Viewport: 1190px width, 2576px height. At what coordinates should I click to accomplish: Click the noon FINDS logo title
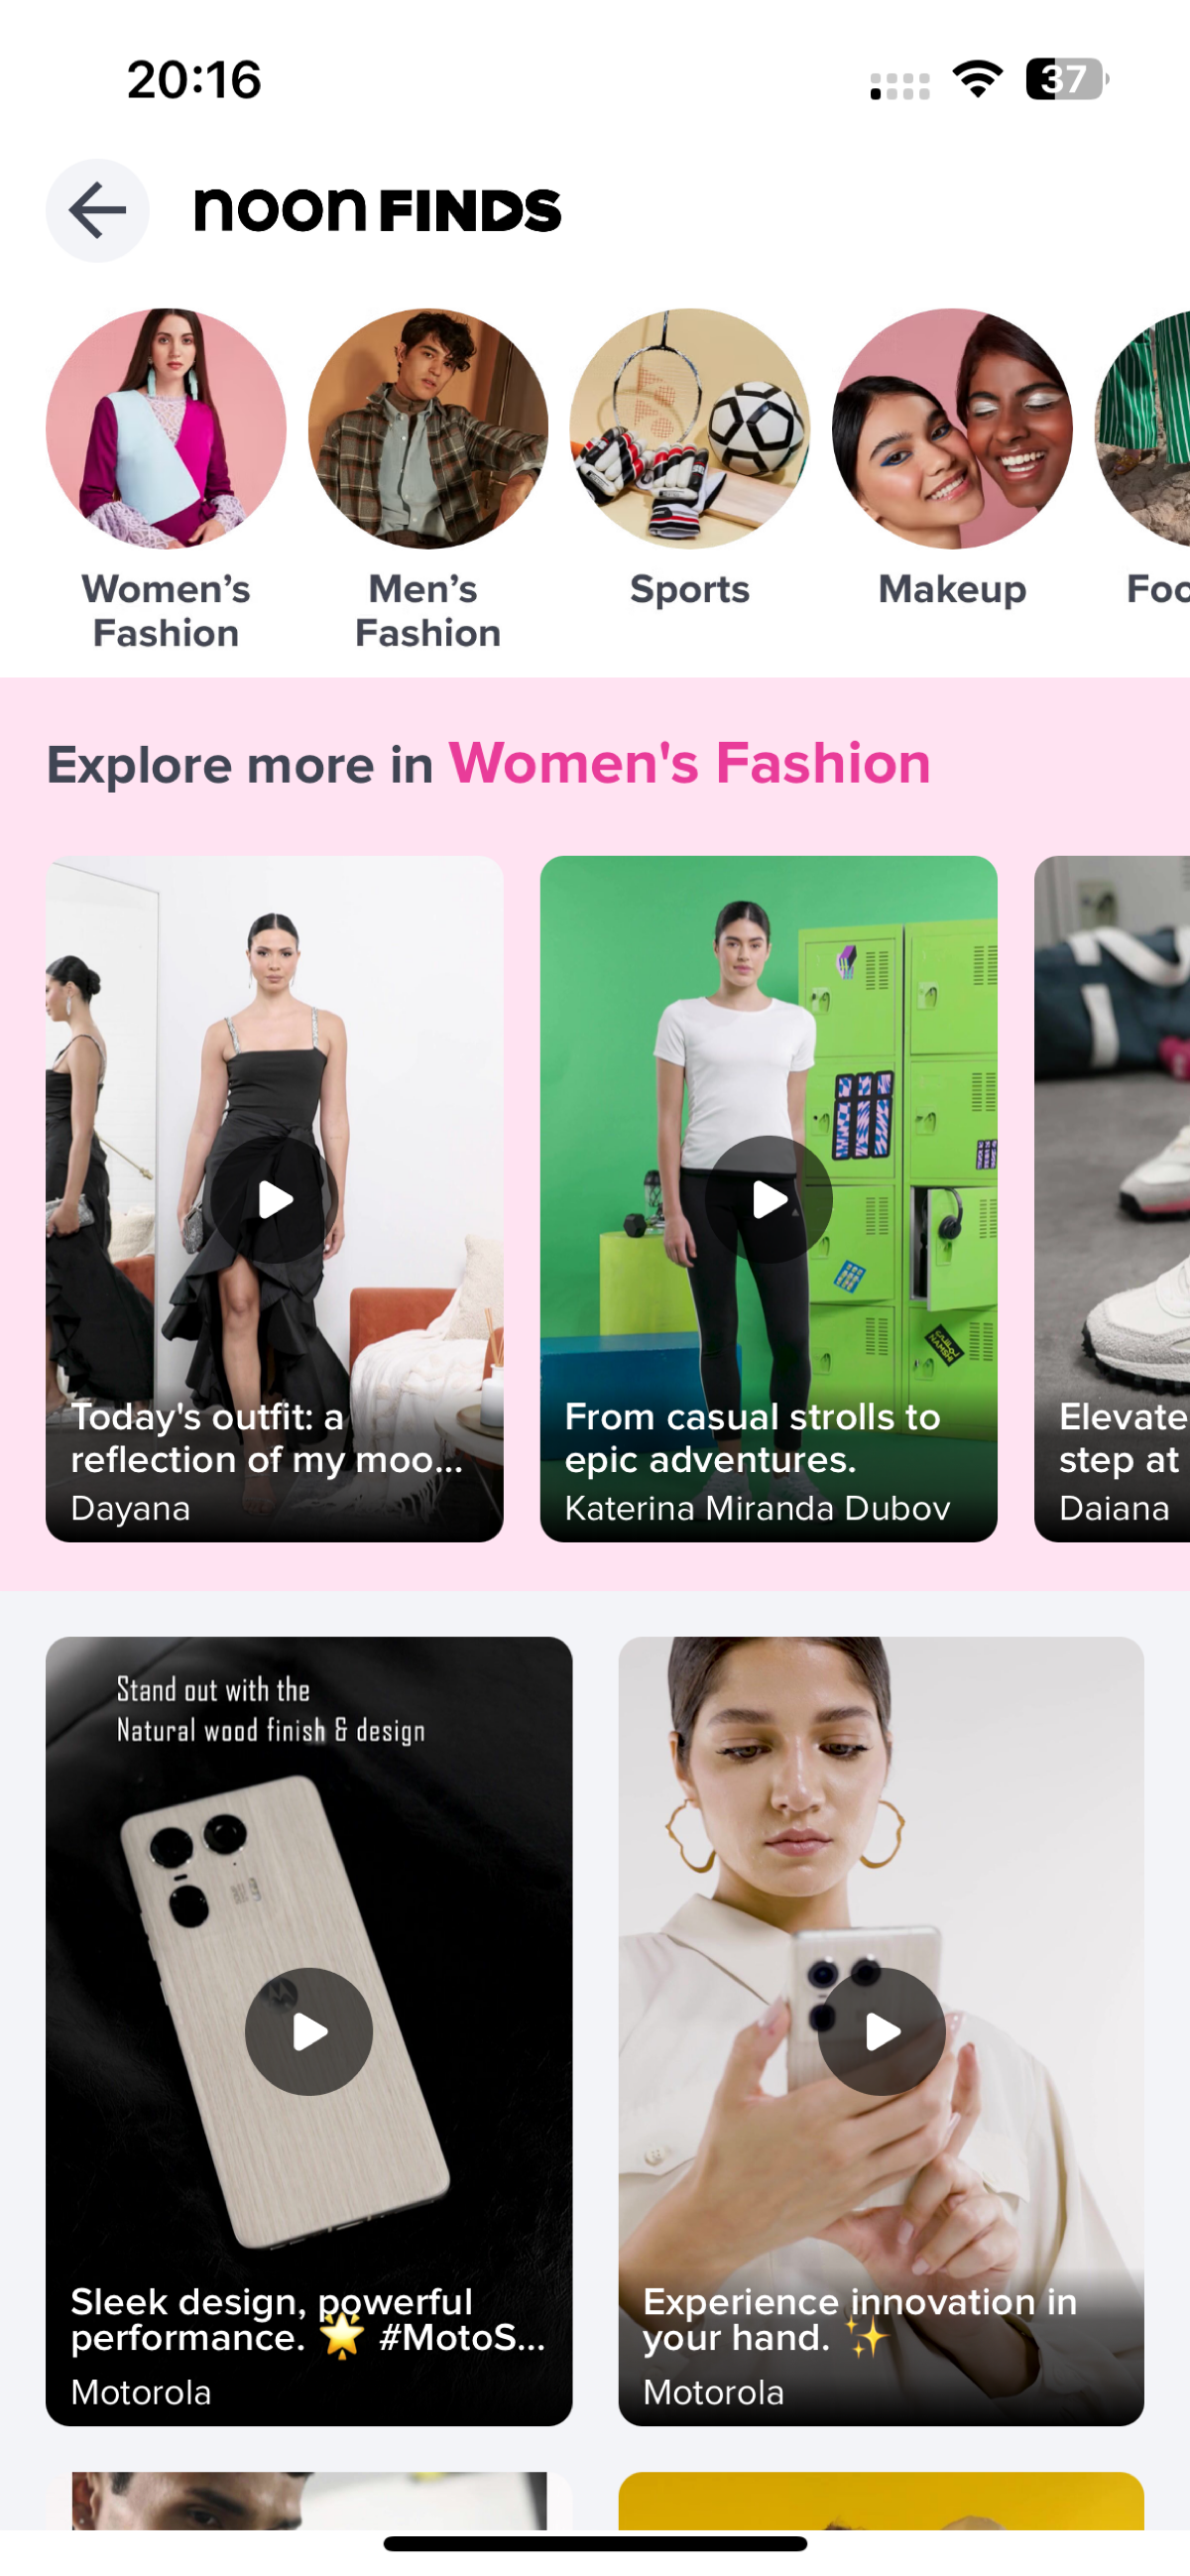377,210
